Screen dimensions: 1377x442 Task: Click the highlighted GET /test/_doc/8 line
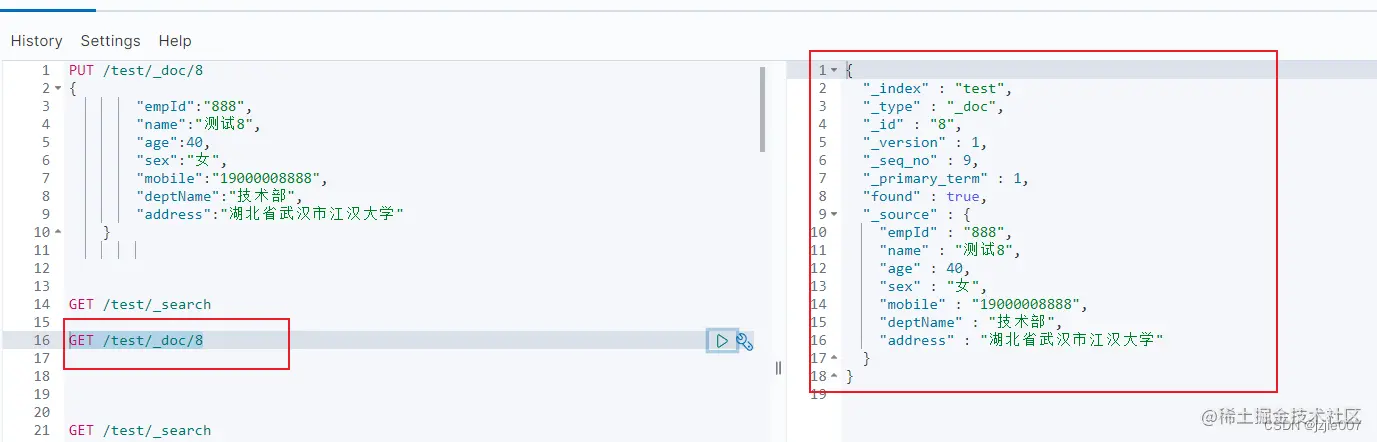pyautogui.click(x=136, y=341)
